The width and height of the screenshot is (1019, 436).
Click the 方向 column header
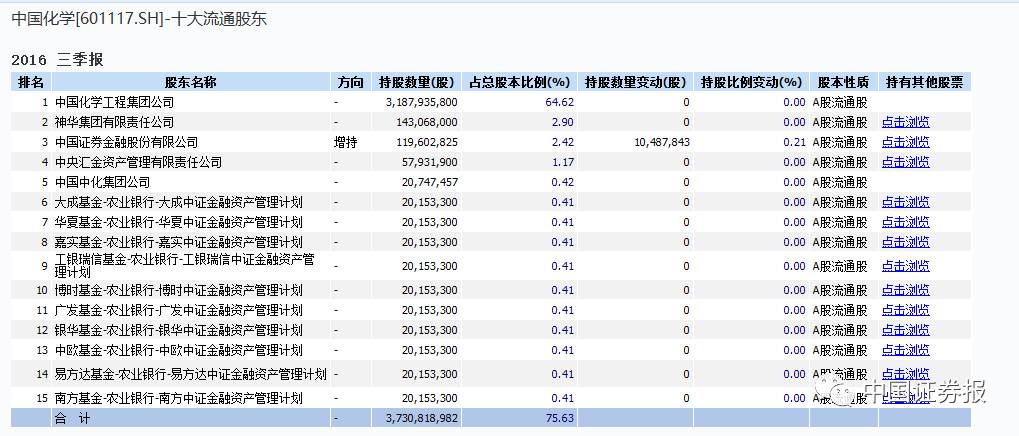(351, 82)
